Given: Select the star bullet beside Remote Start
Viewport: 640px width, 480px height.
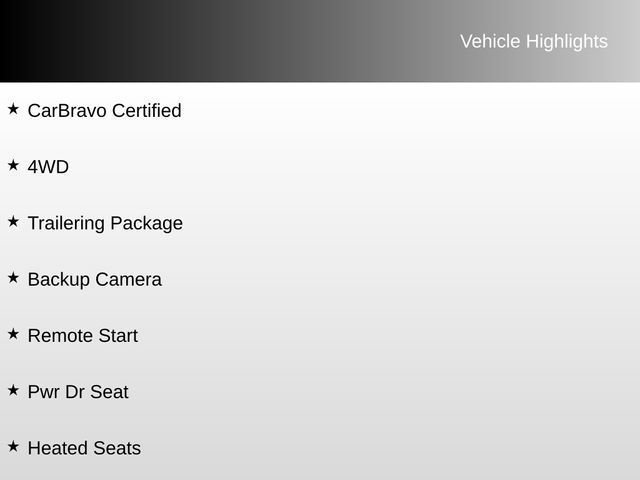Looking at the screenshot, I should coord(13,334).
